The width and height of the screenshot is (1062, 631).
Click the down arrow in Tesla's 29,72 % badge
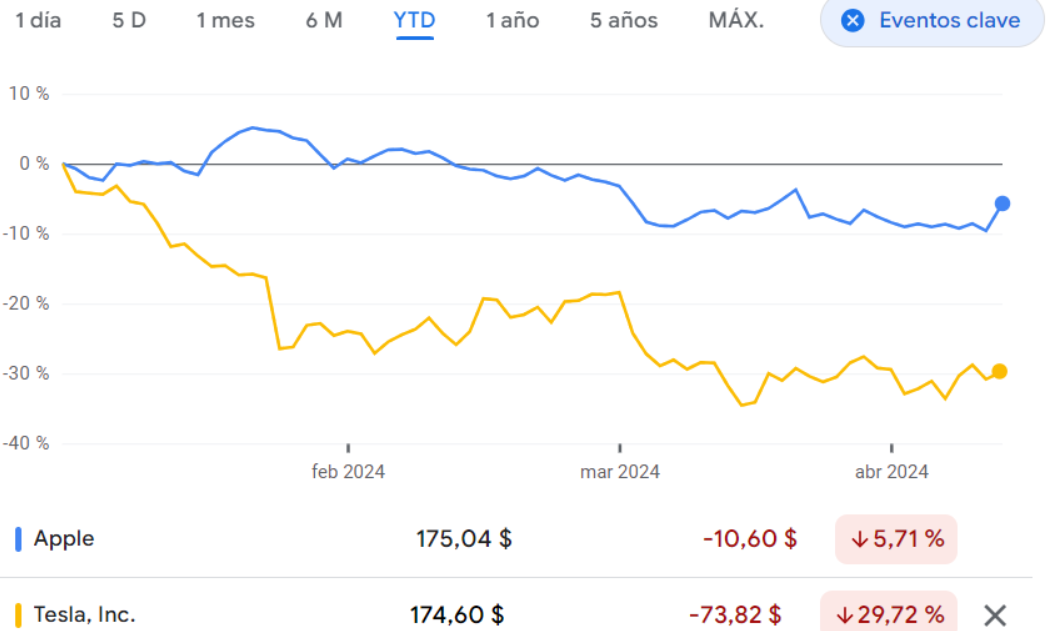pos(844,614)
